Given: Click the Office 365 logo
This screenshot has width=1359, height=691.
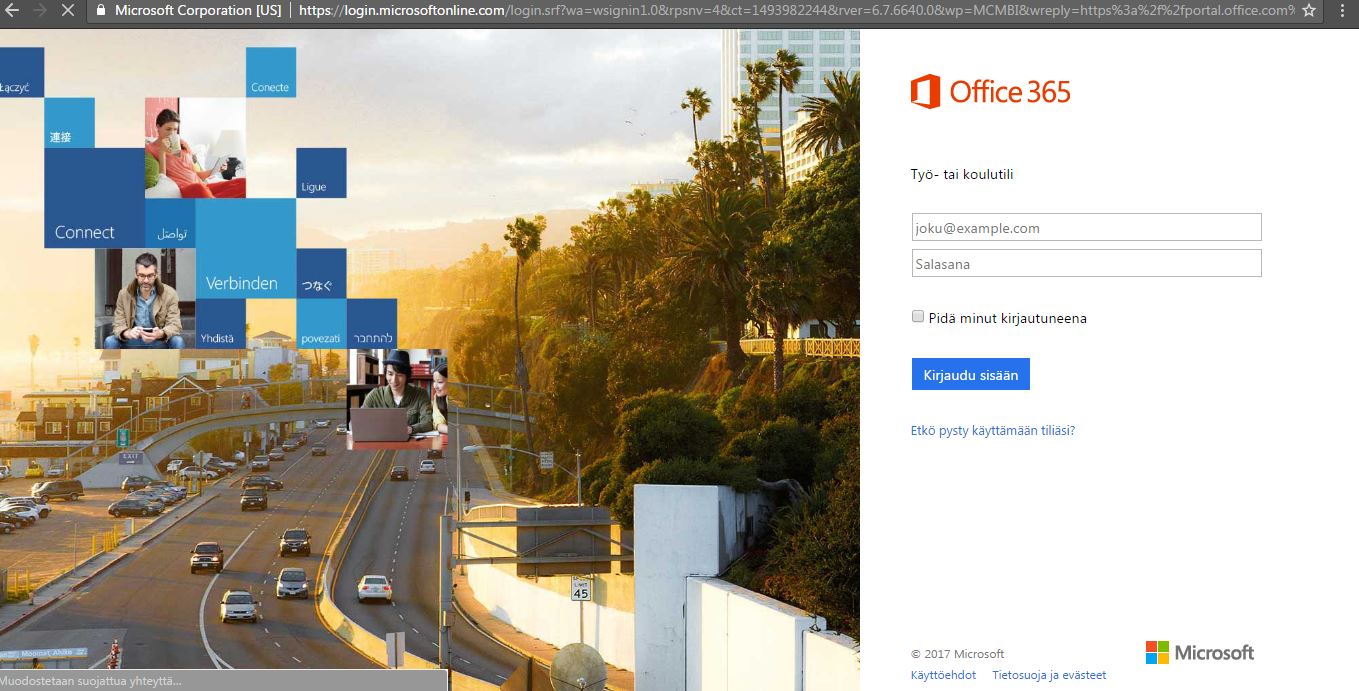Looking at the screenshot, I should (990, 92).
